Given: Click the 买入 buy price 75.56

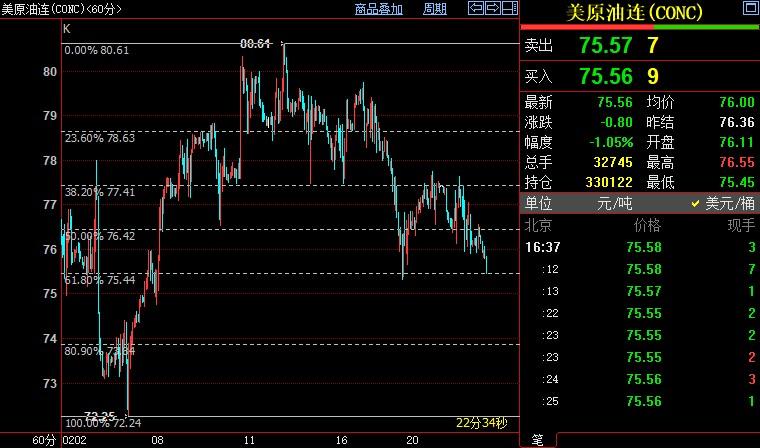Looking at the screenshot, I should pos(605,76).
